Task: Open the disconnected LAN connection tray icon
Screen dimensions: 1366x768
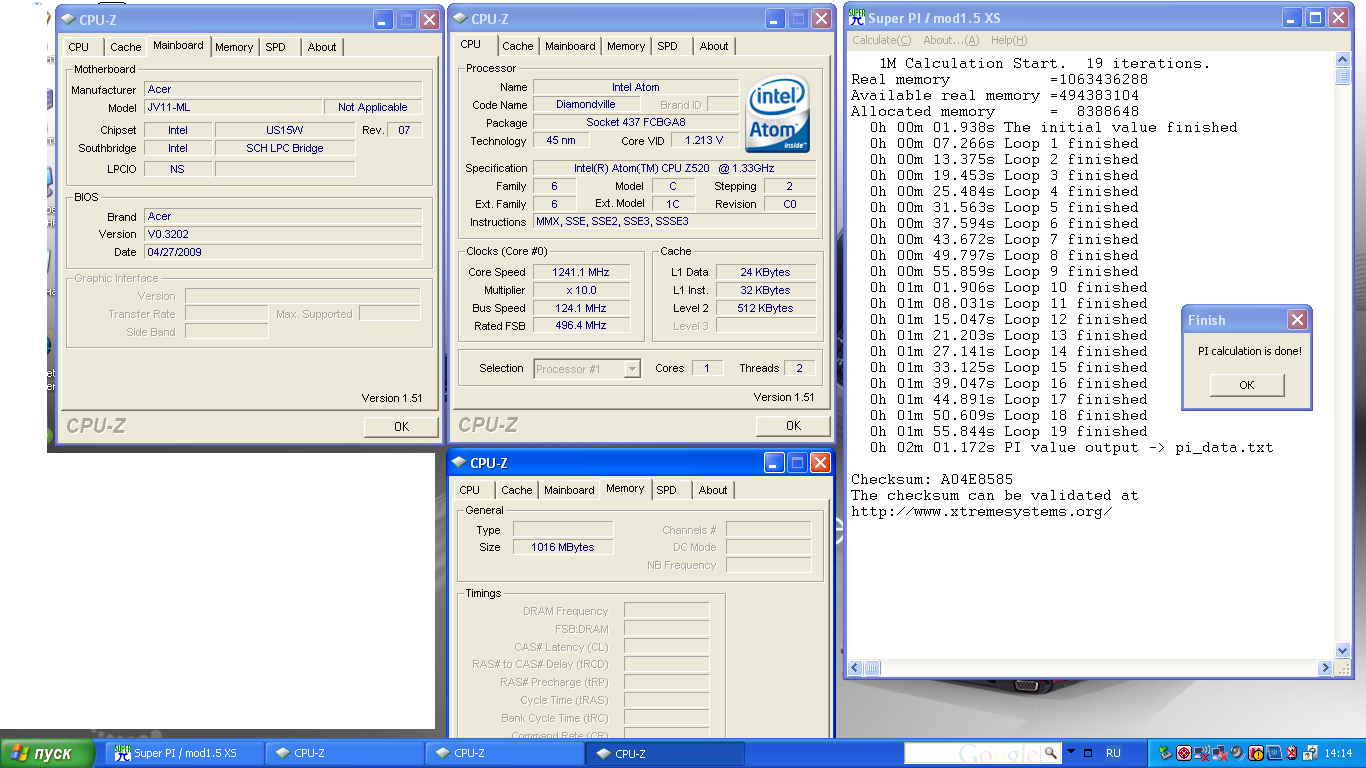Action: coord(1220,753)
